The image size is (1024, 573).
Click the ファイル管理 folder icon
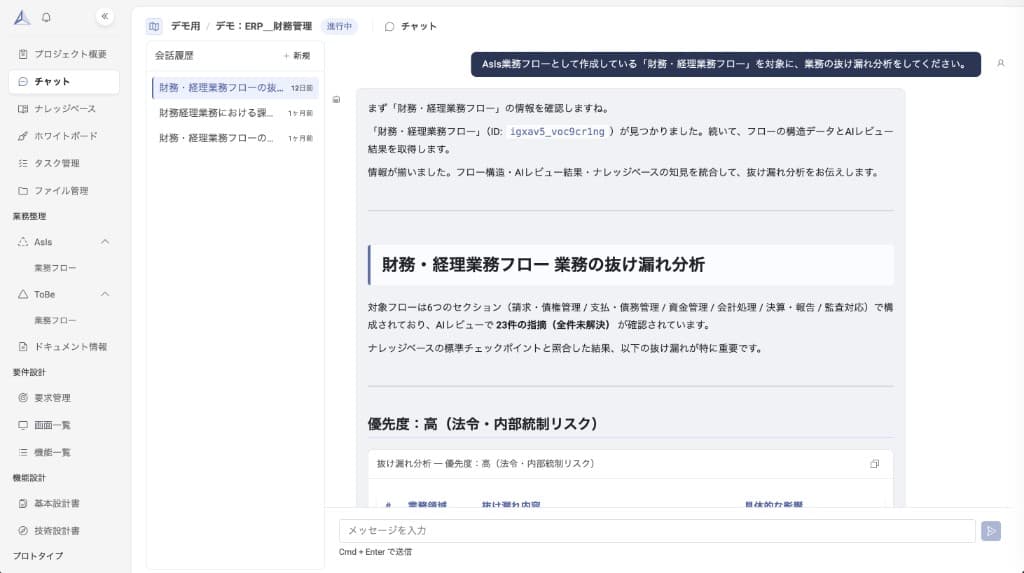coord(23,191)
